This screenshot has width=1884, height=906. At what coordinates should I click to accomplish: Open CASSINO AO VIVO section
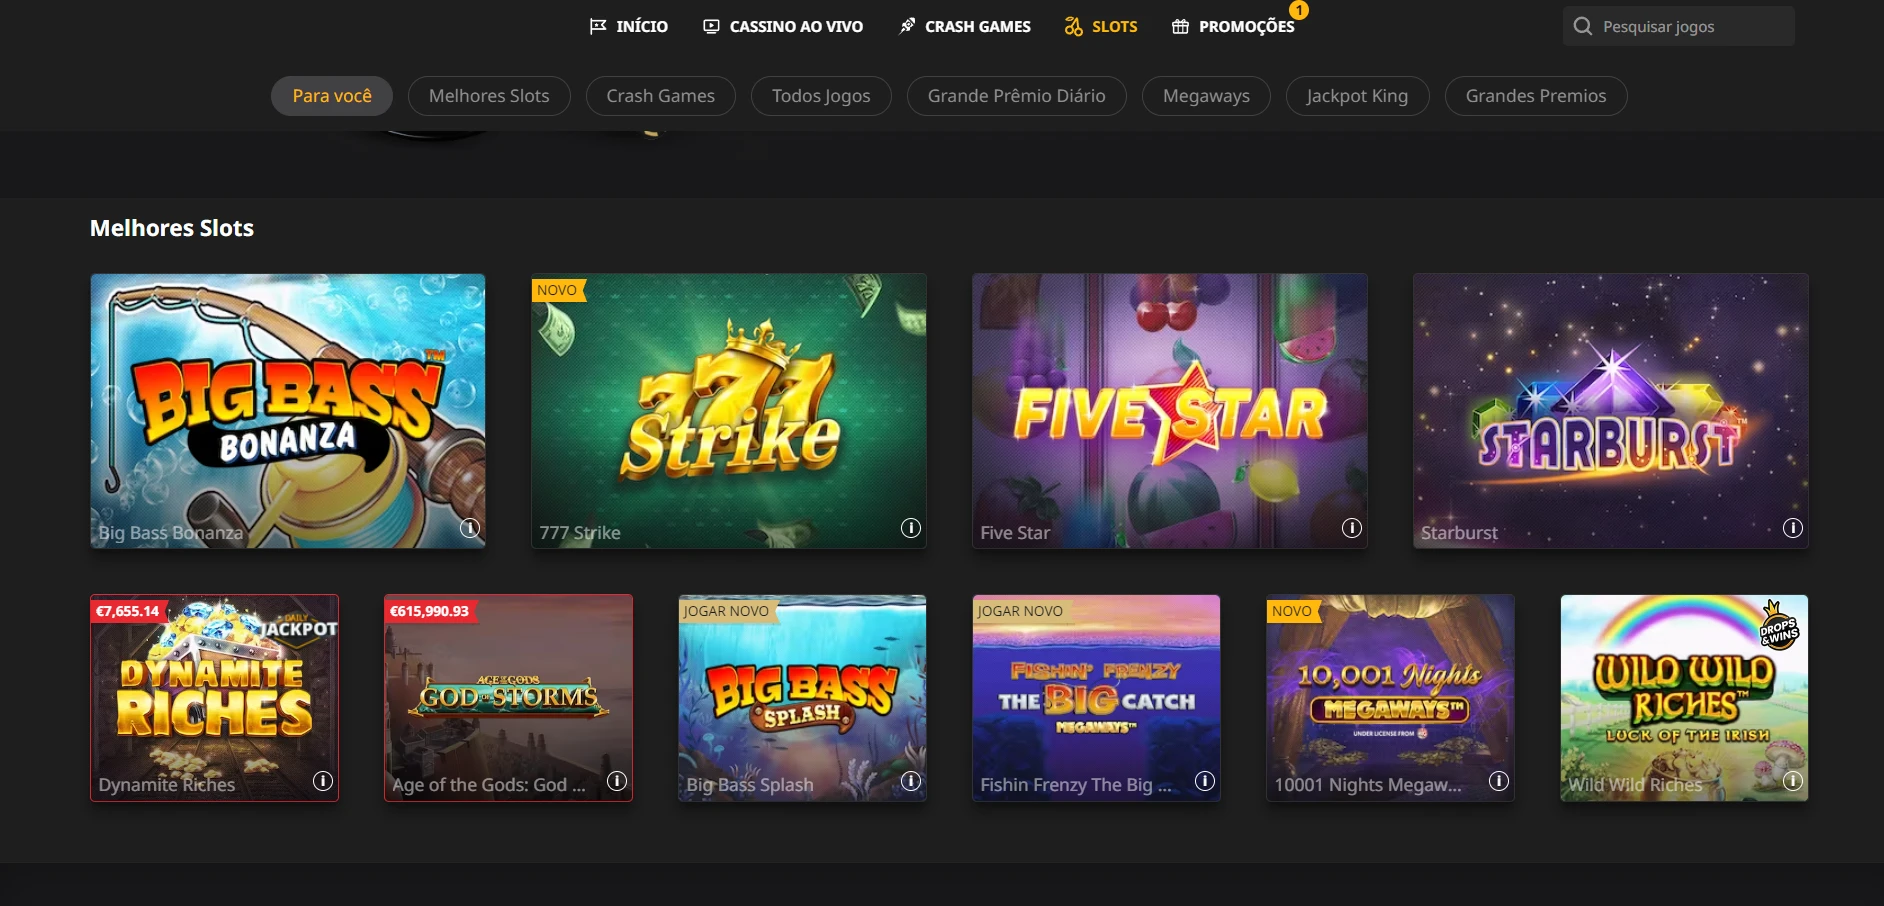pos(783,26)
